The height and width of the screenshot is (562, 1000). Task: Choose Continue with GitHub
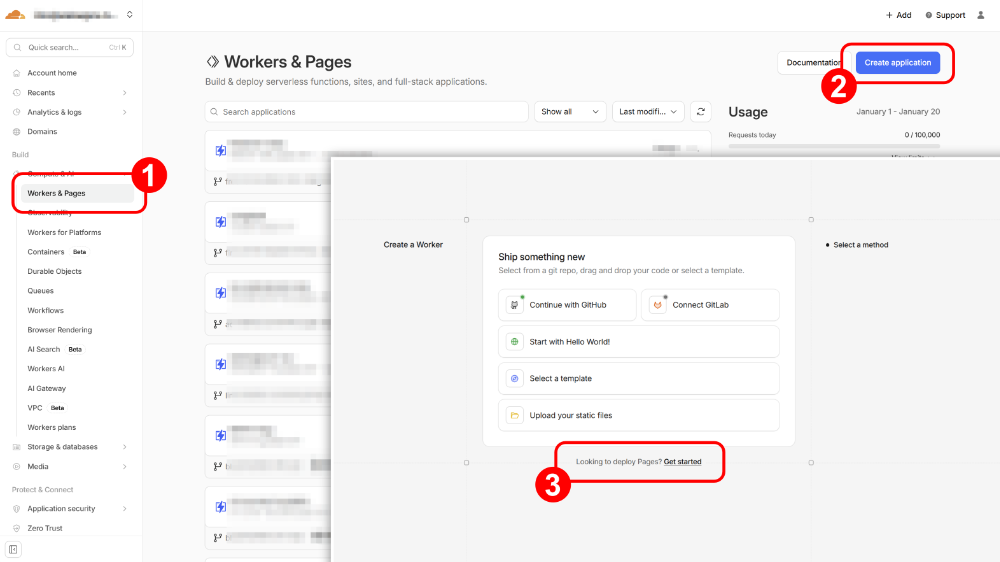pyautogui.click(x=567, y=305)
